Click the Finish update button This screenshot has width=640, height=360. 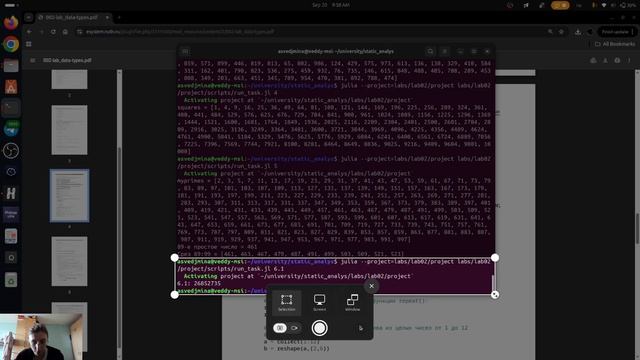[x=616, y=31]
